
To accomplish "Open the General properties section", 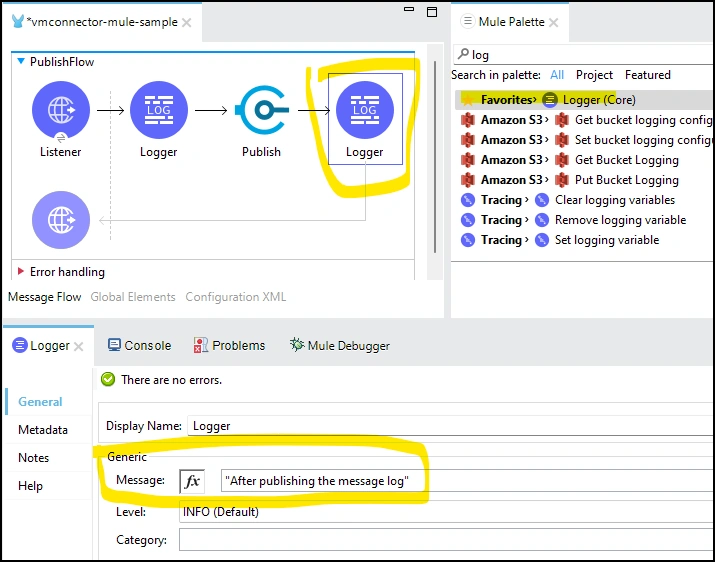I will 40,402.
